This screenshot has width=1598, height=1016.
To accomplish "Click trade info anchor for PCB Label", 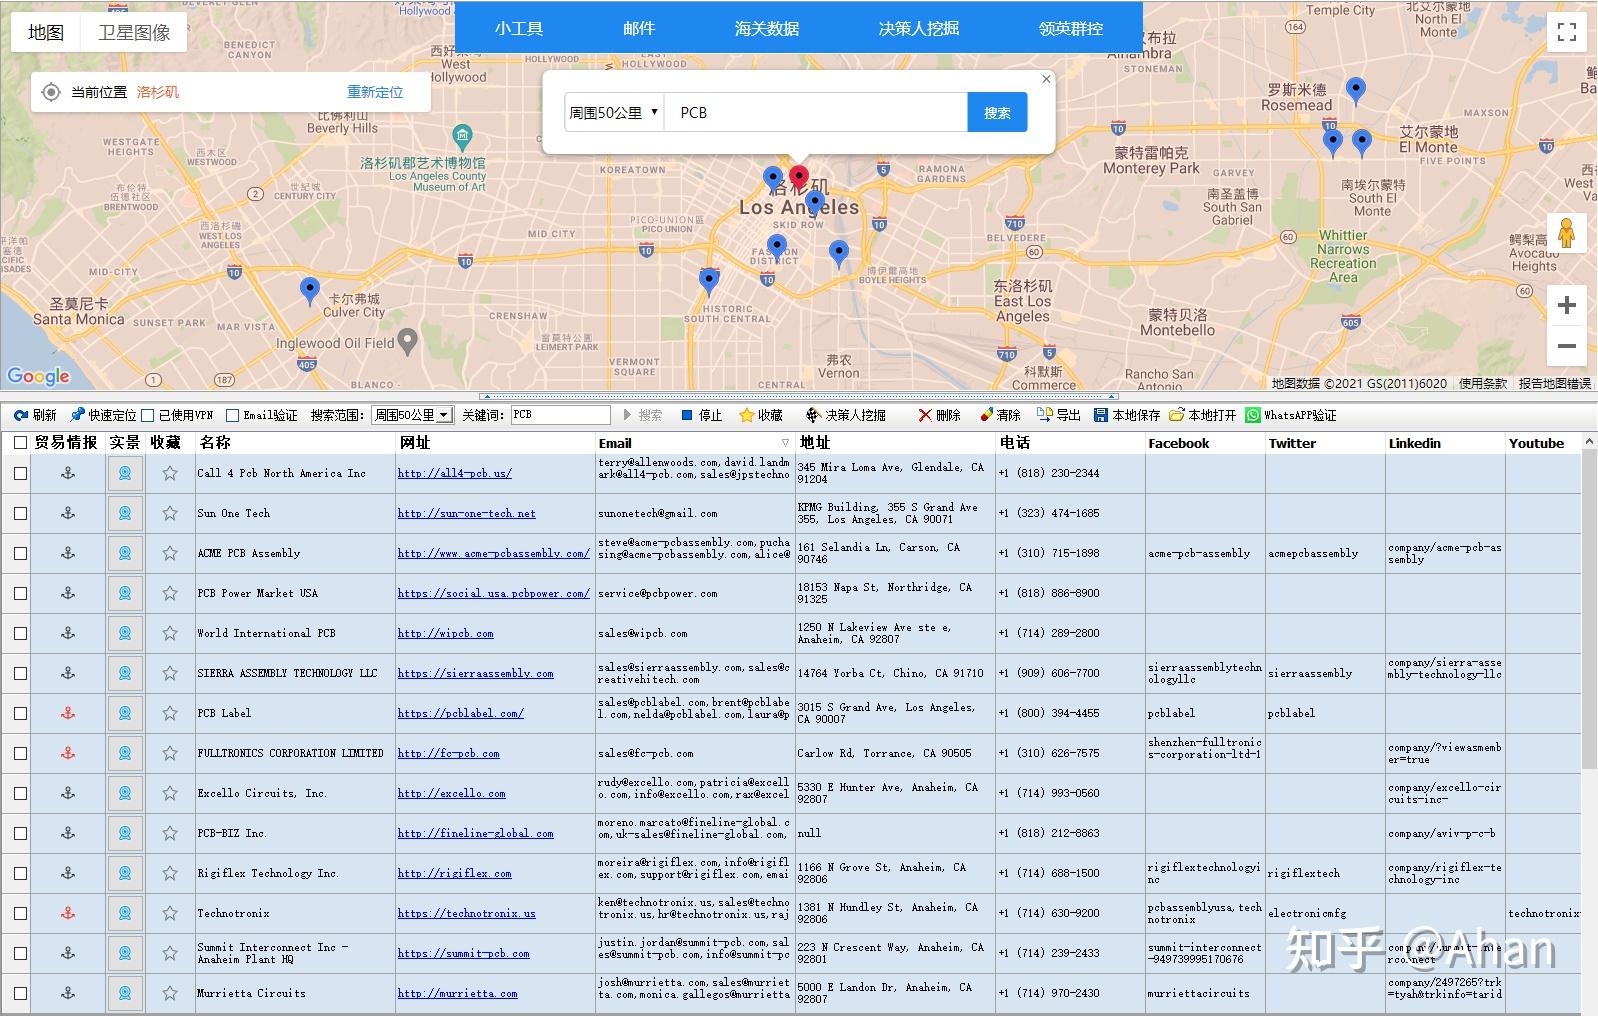I will [68, 713].
